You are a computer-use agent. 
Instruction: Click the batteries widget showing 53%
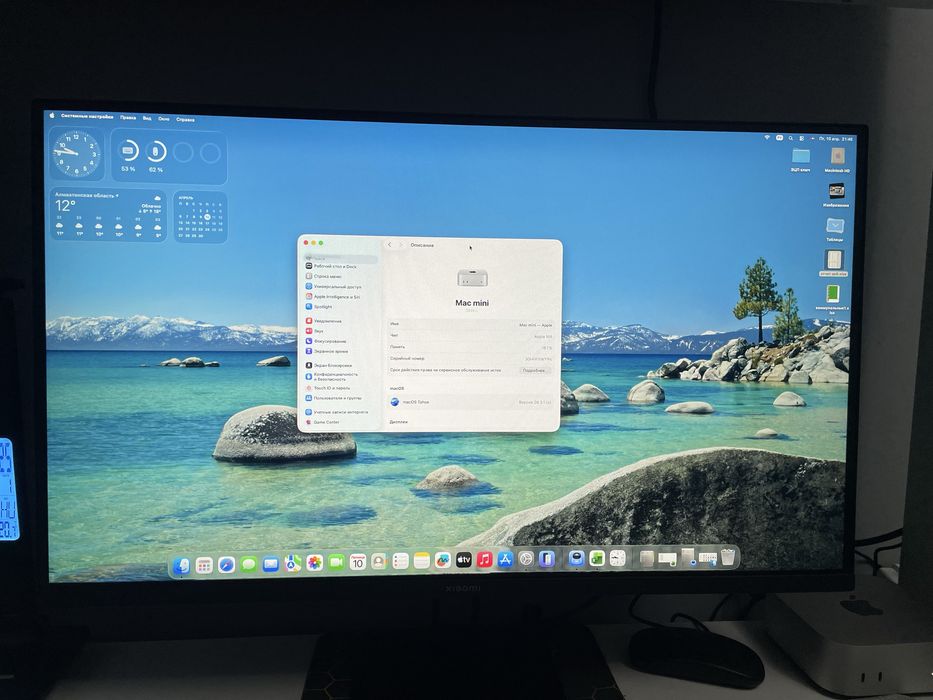(169, 156)
